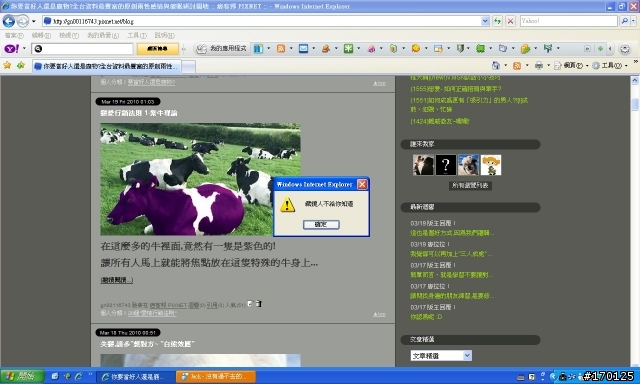Open the recent pages dropdown beside Forward
Image resolution: width=640 pixels, height=384 pixels.
point(34,21)
